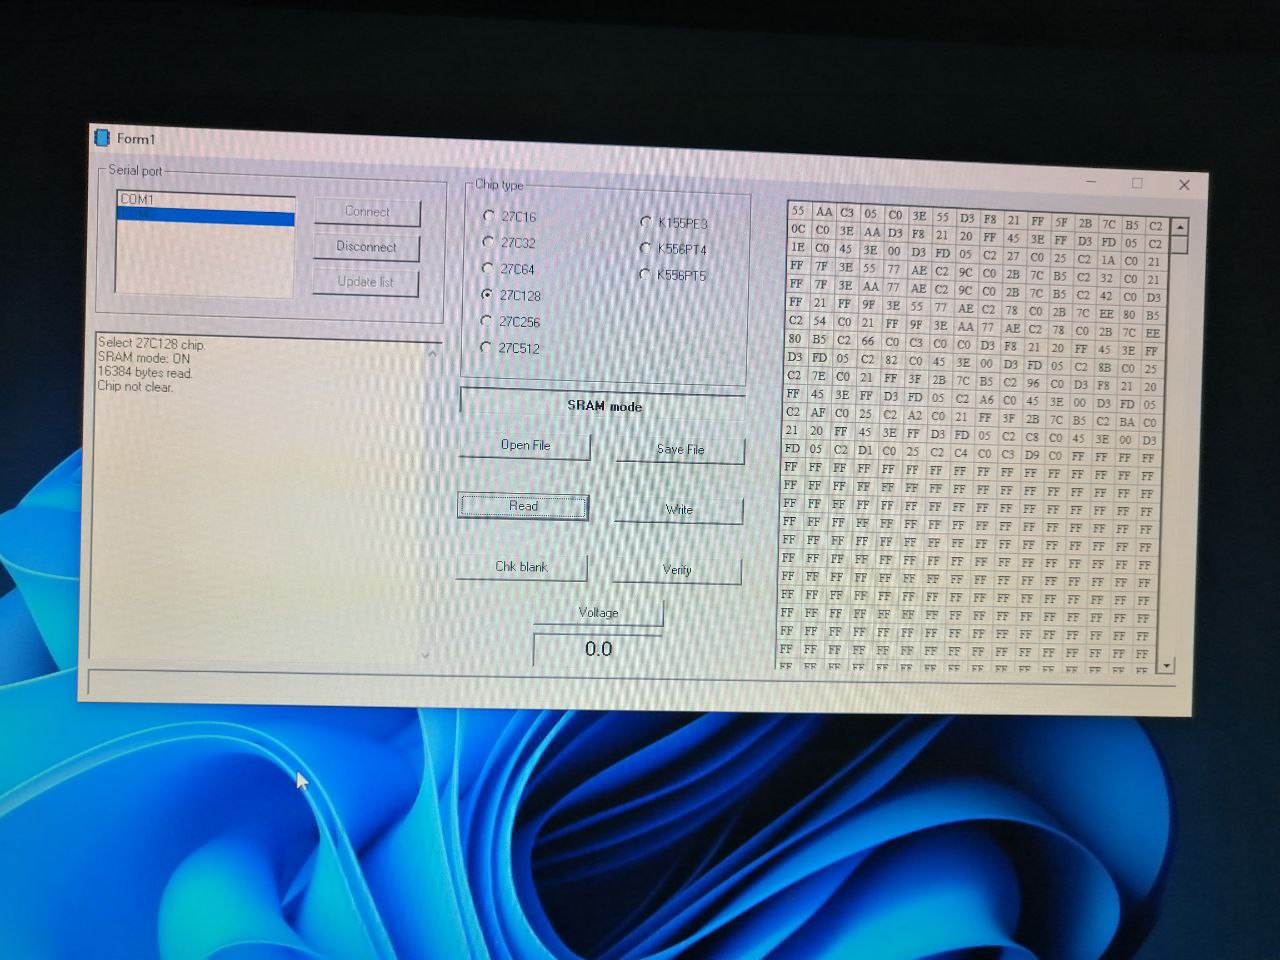The height and width of the screenshot is (960, 1280).
Task: Click the first hex cell containing 55
Action: click(x=798, y=211)
